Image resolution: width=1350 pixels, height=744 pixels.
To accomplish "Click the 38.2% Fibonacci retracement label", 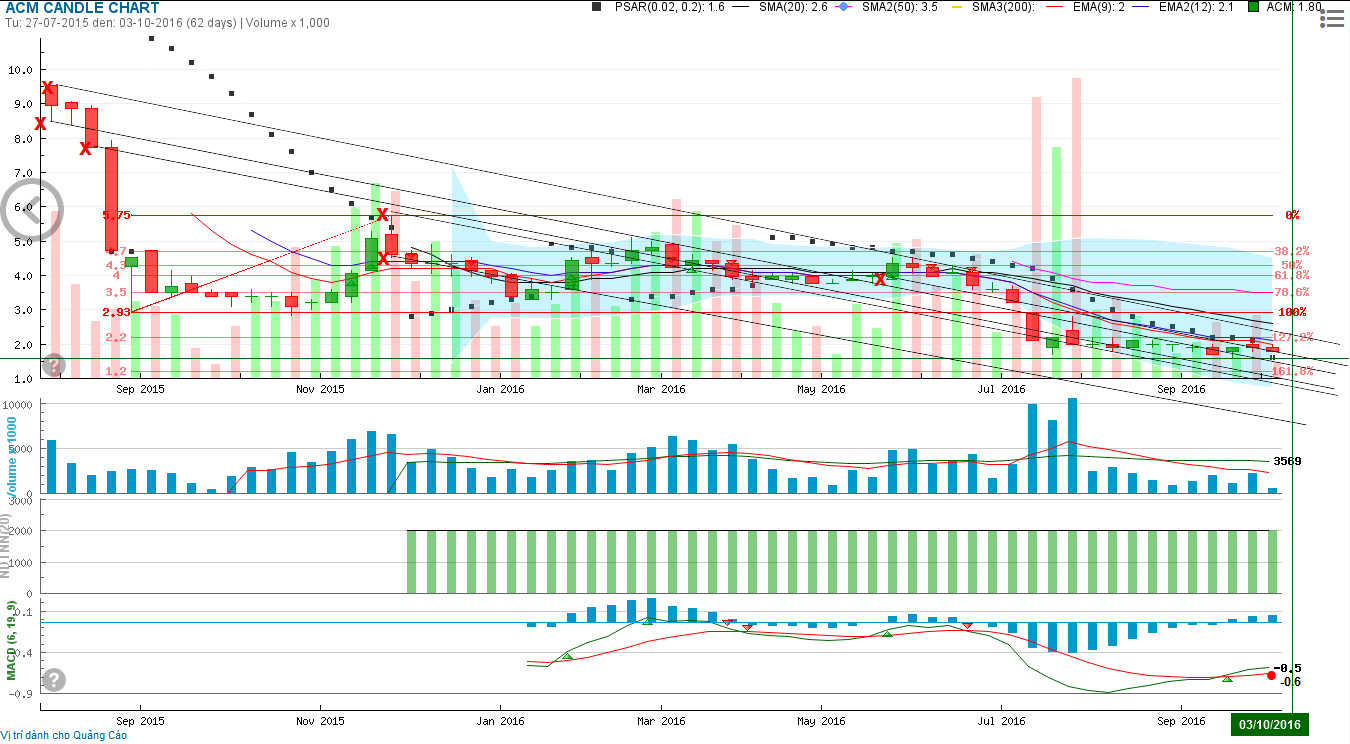I will pos(1291,251).
